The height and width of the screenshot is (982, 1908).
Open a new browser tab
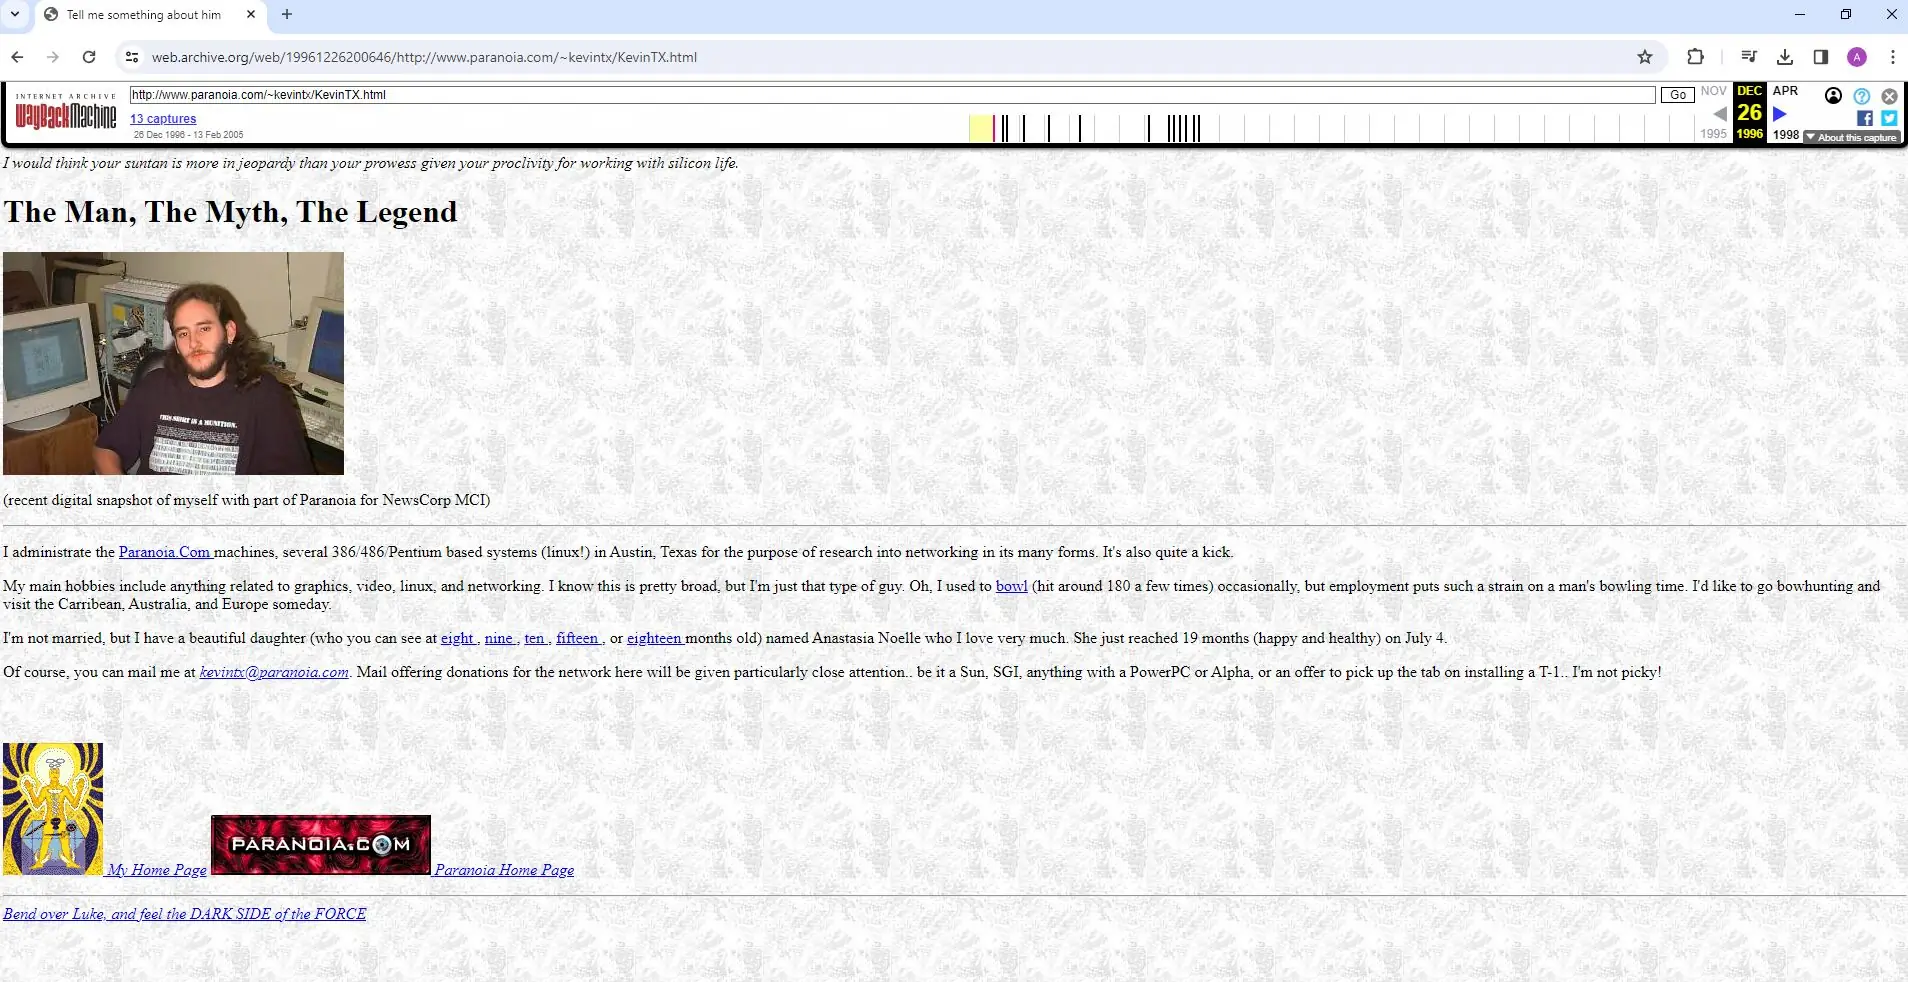[287, 14]
